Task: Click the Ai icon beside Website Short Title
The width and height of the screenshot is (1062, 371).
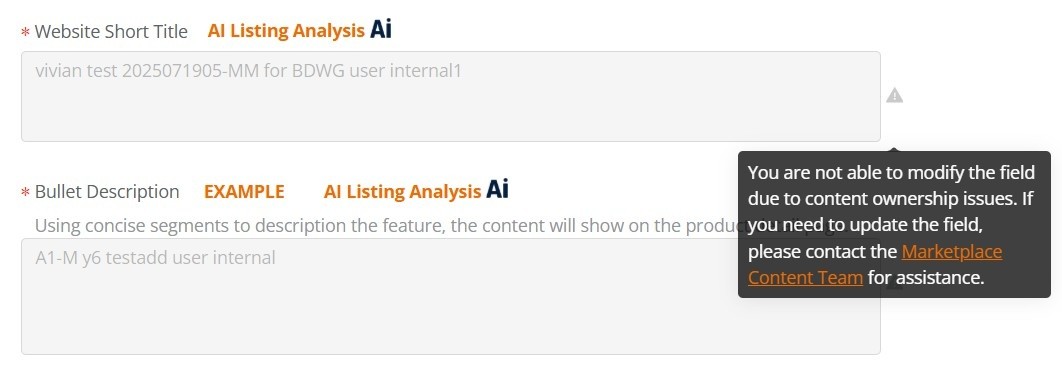Action: (381, 29)
